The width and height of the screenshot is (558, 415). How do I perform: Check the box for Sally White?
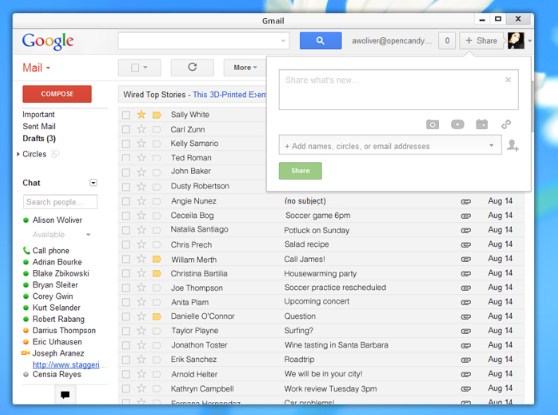click(x=126, y=115)
